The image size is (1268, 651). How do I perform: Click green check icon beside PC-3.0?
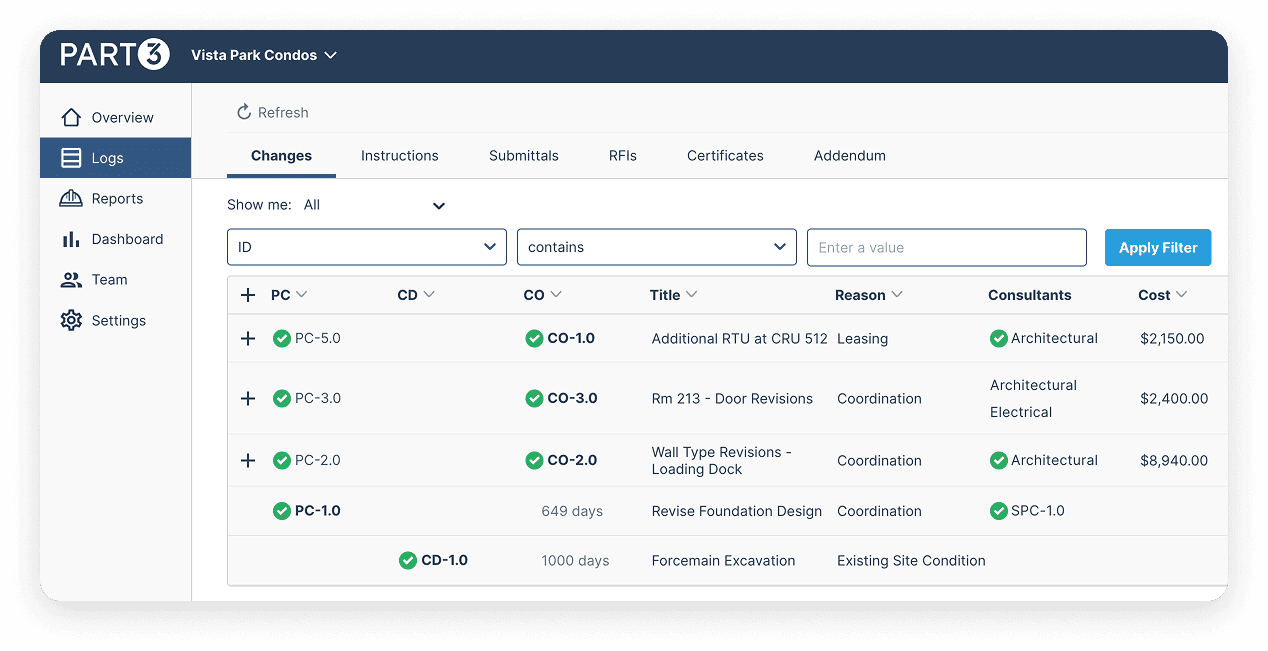click(282, 399)
